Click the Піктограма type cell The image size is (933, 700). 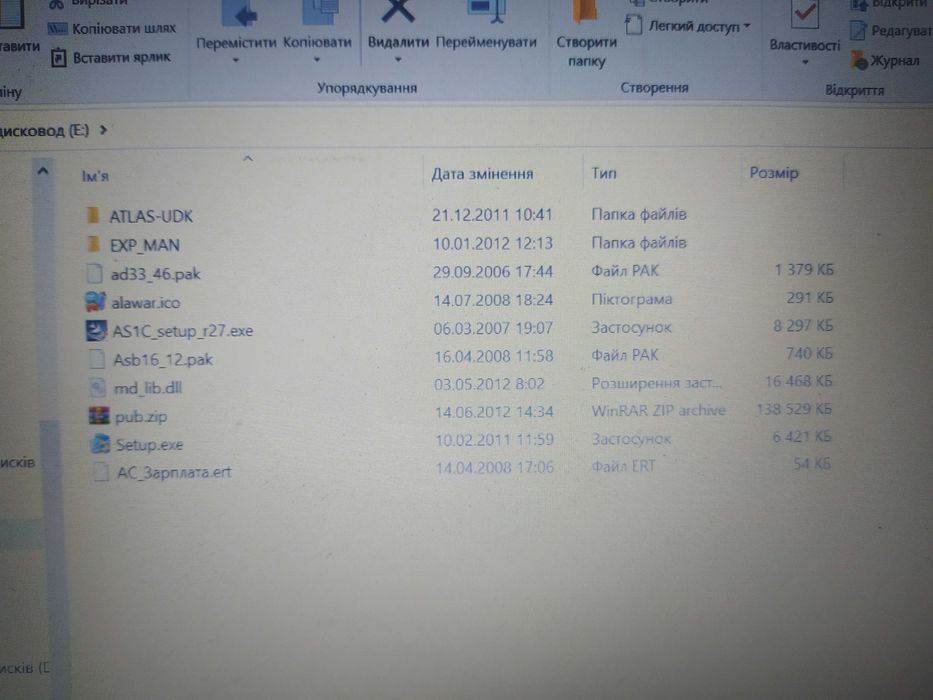tap(631, 299)
